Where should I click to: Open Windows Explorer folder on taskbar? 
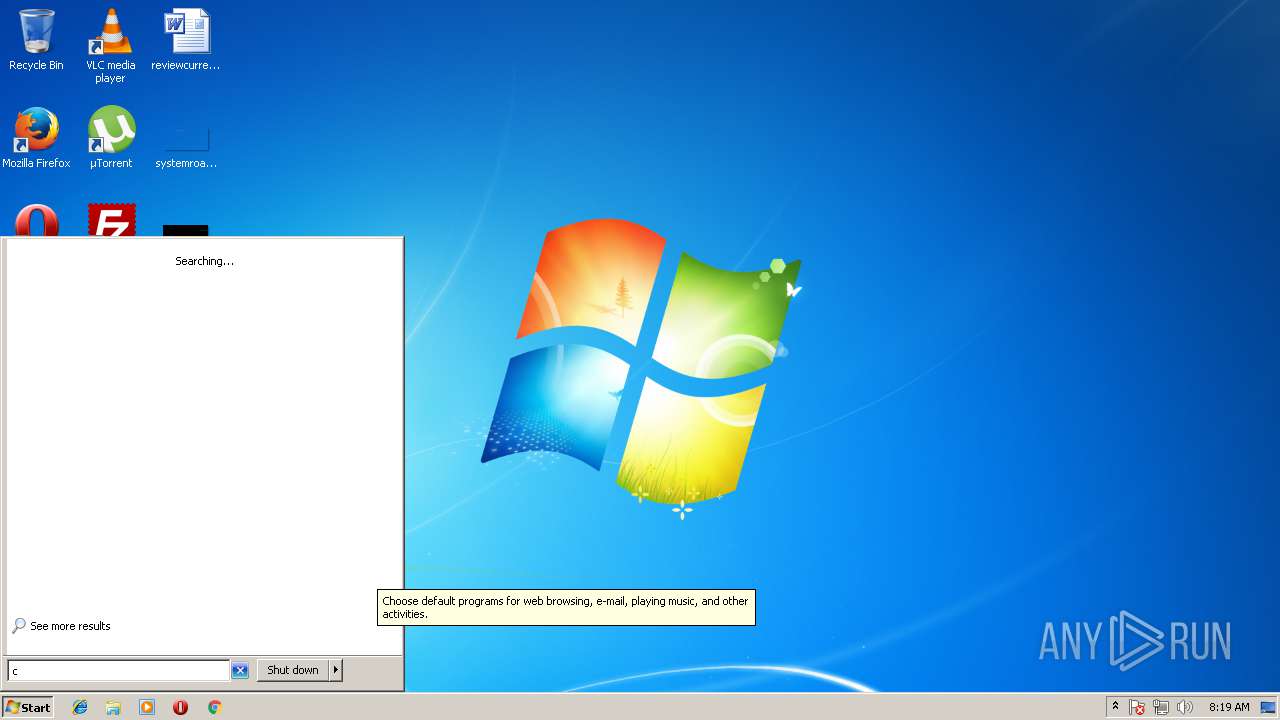[113, 707]
